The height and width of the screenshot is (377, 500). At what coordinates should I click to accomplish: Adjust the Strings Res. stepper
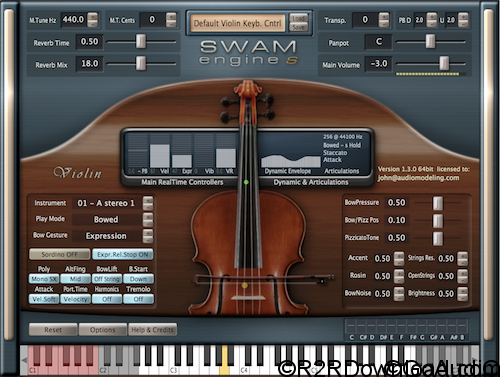click(462, 259)
